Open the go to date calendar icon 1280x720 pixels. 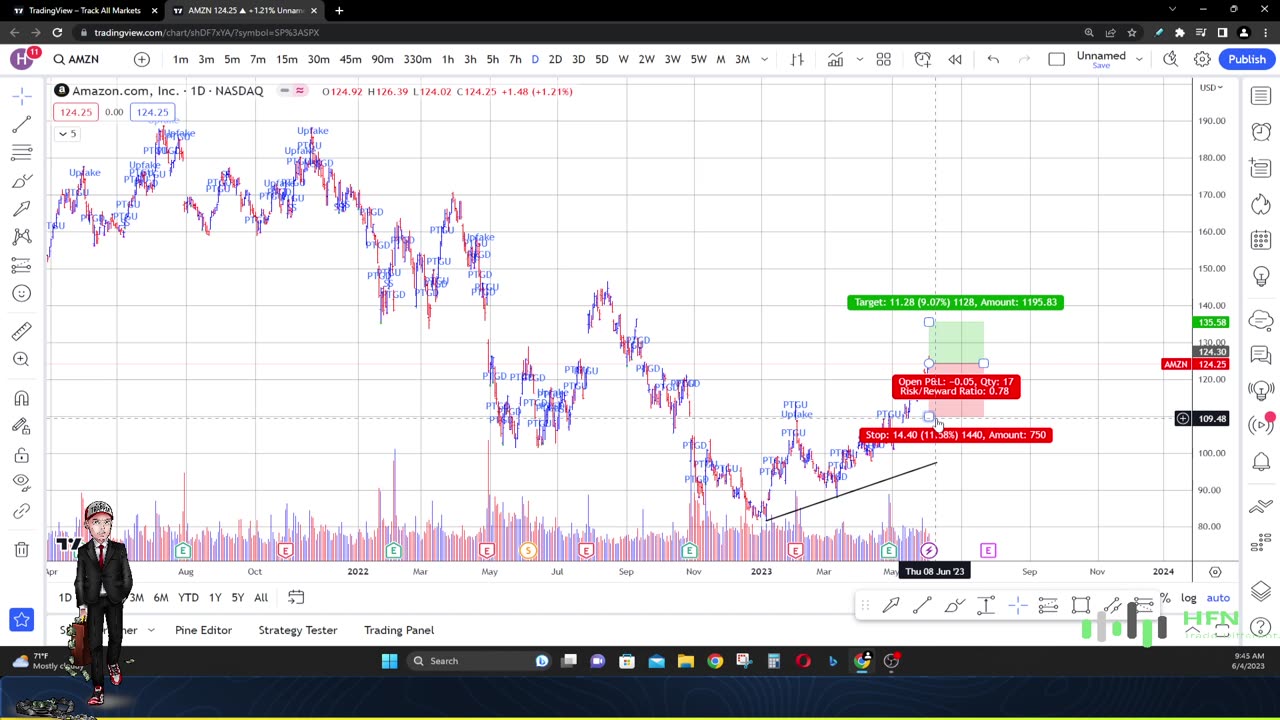click(296, 597)
